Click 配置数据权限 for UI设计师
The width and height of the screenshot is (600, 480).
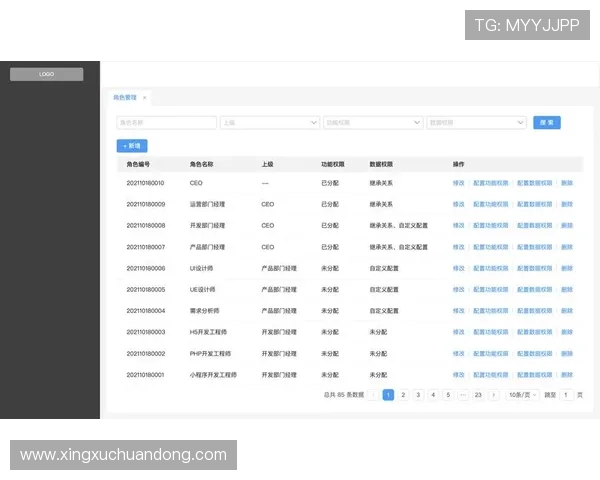535,268
